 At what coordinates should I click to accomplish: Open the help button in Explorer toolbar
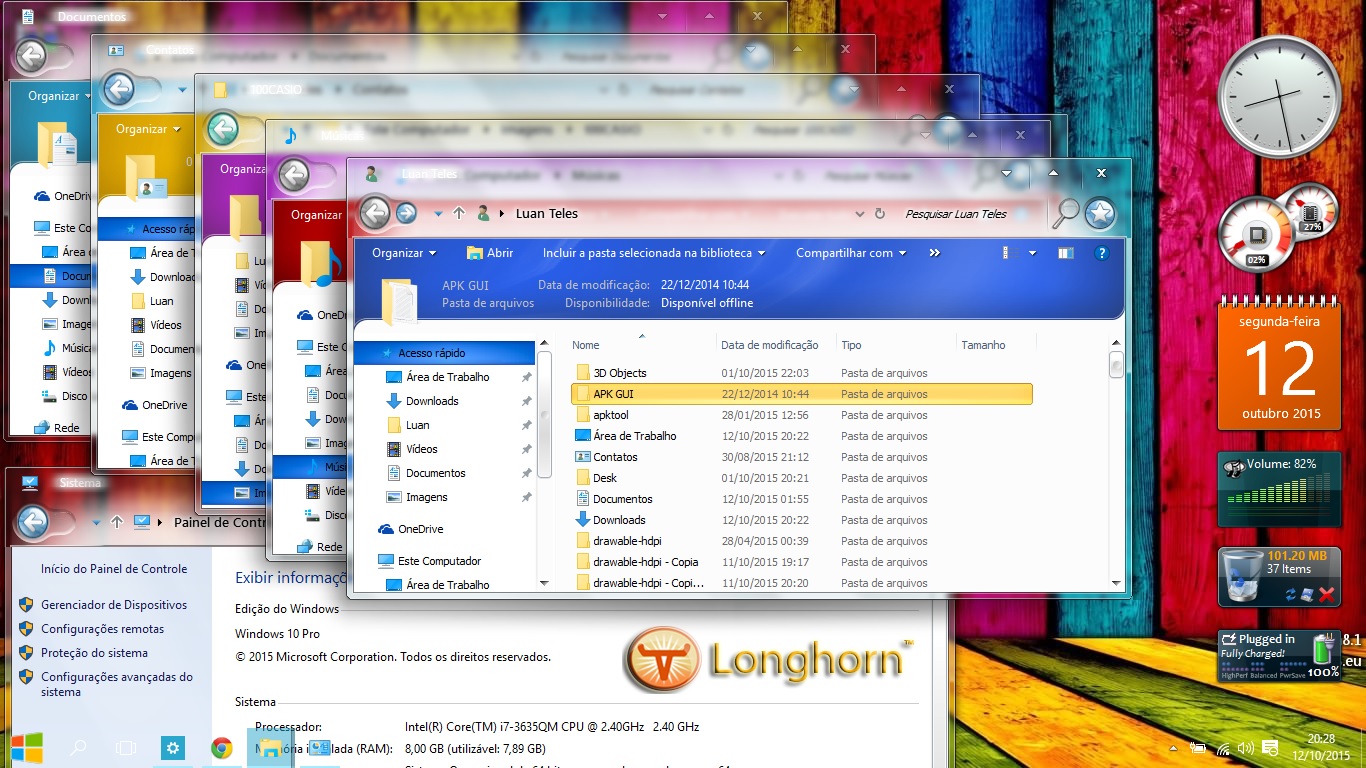[x=1102, y=253]
